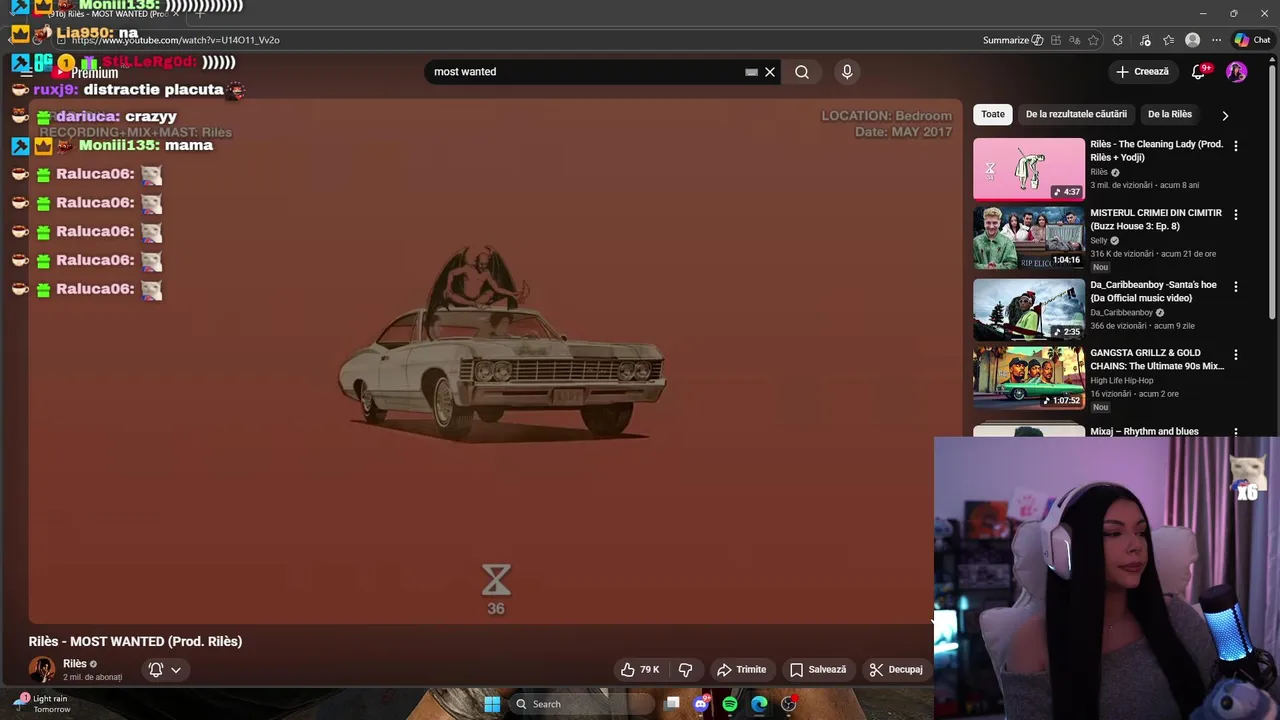Open options menu for MISTERUL CRIMEI video
1280x720 pixels.
[x=1236, y=215]
